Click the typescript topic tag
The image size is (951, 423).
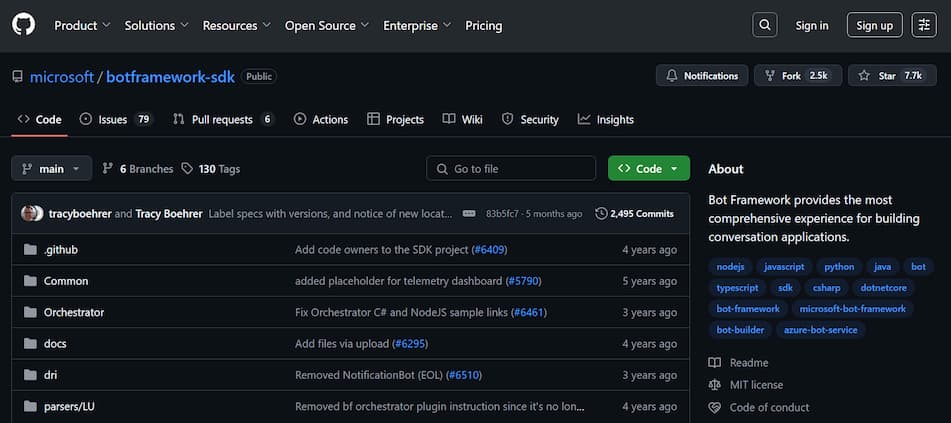pyautogui.click(x=737, y=288)
